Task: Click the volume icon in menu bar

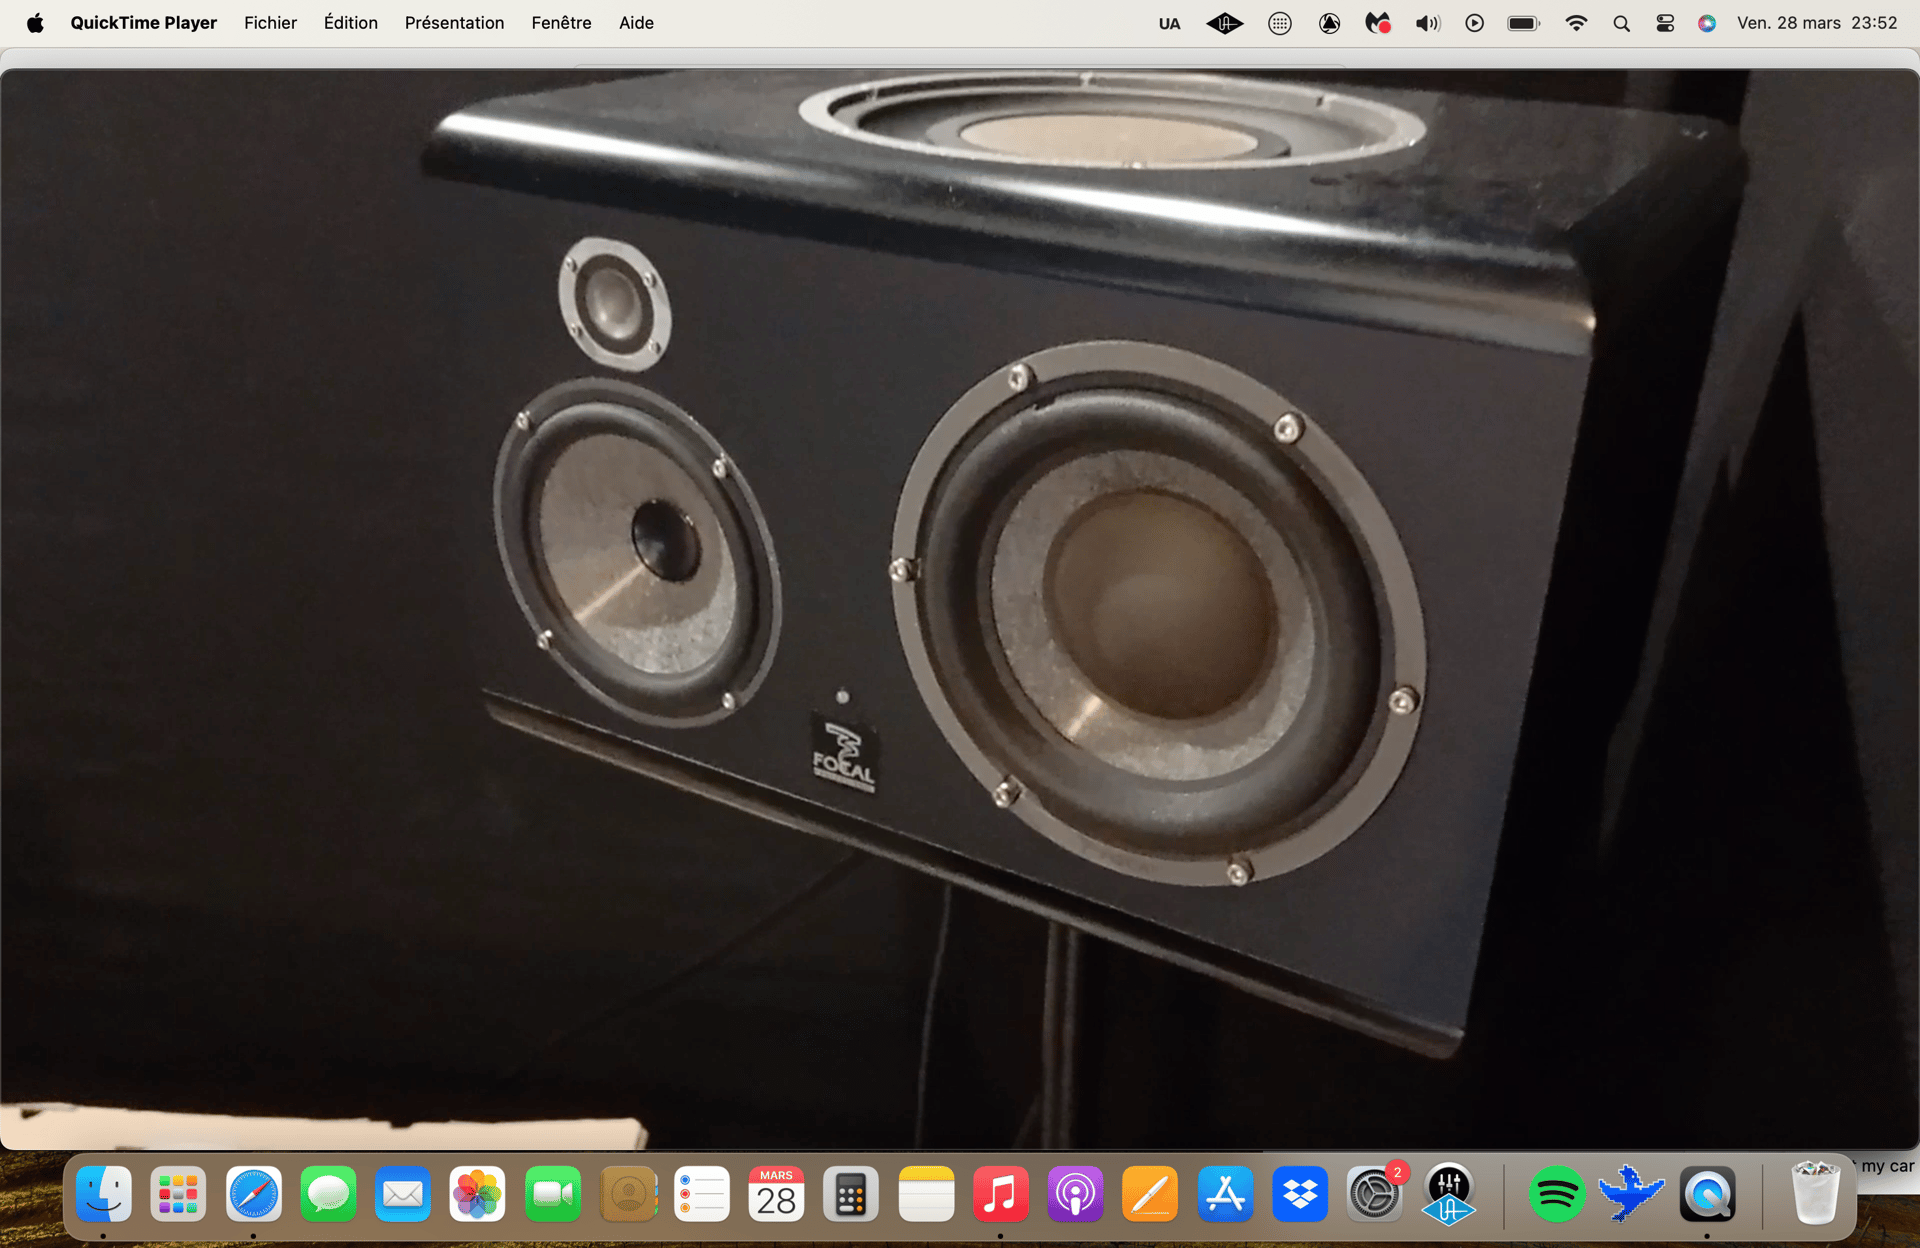Action: (1427, 23)
